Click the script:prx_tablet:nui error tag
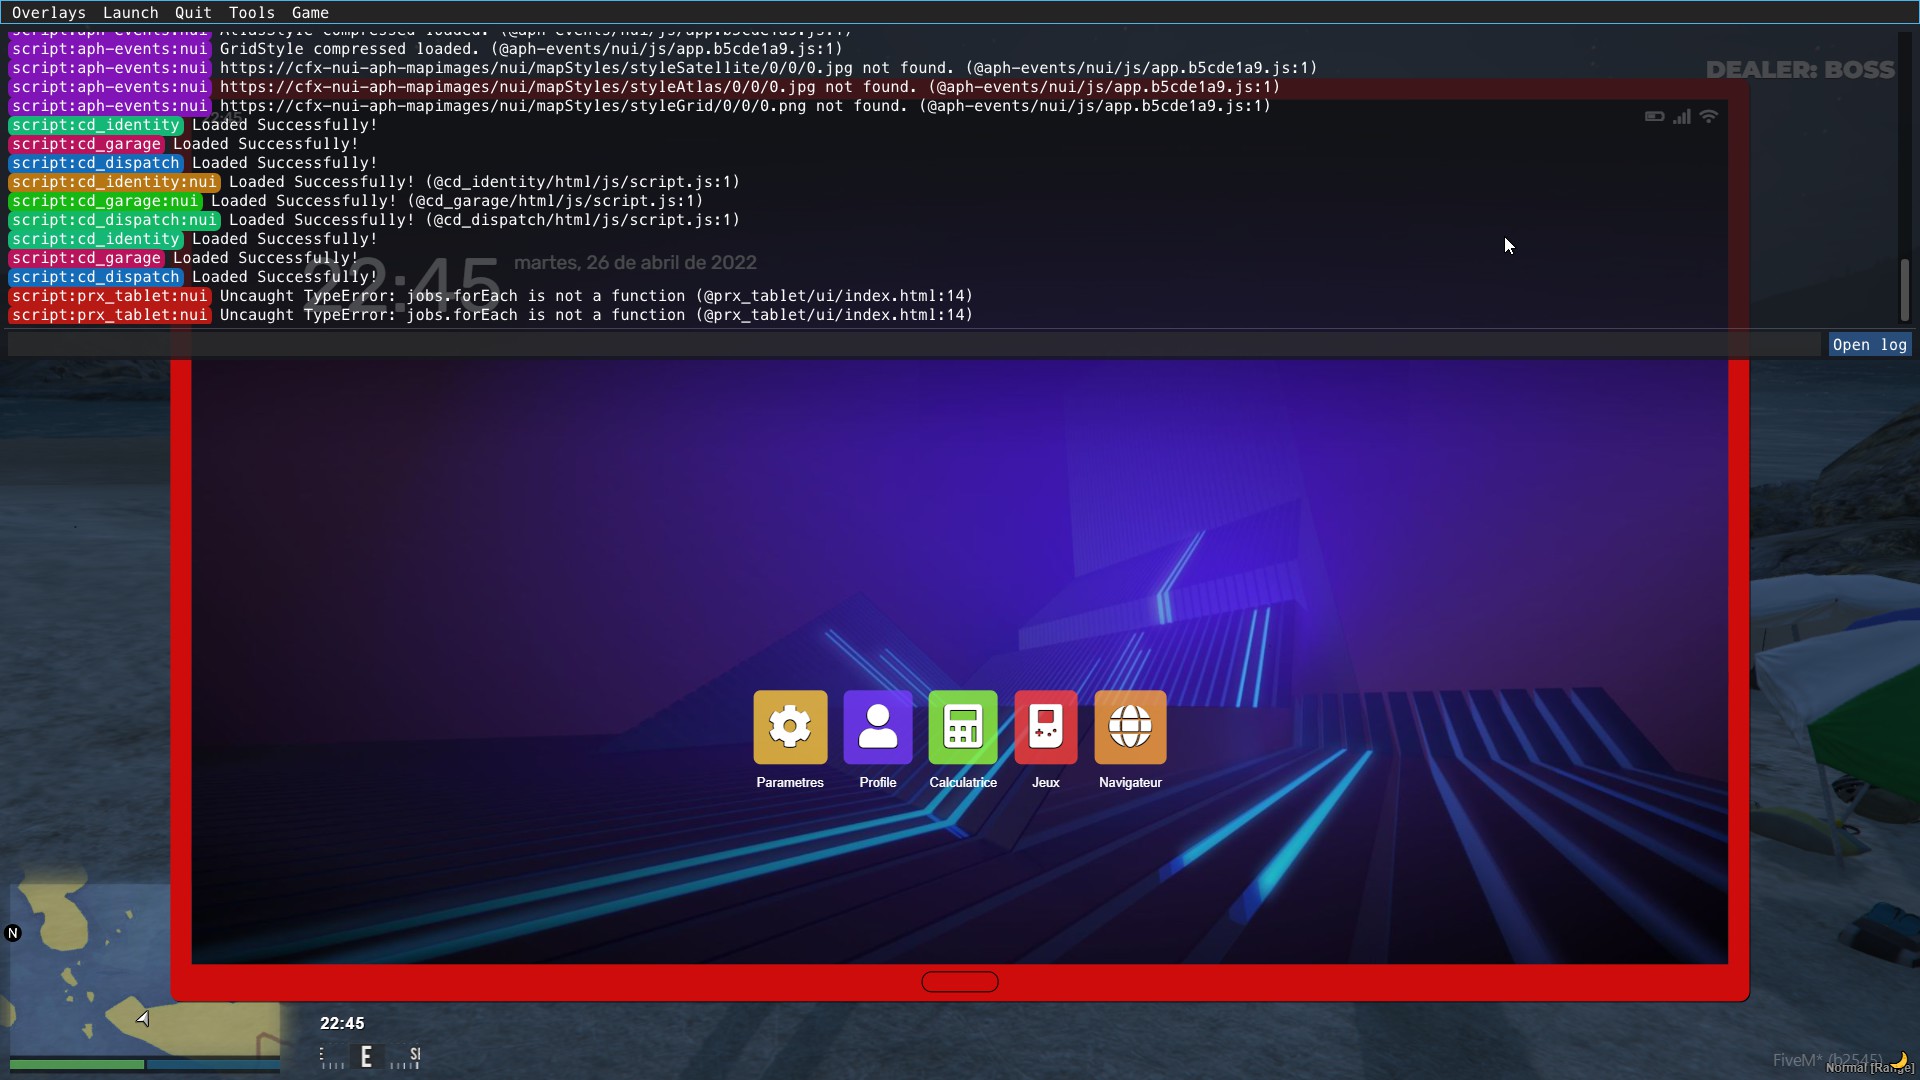Screen dimensions: 1920x1080 click(110, 296)
